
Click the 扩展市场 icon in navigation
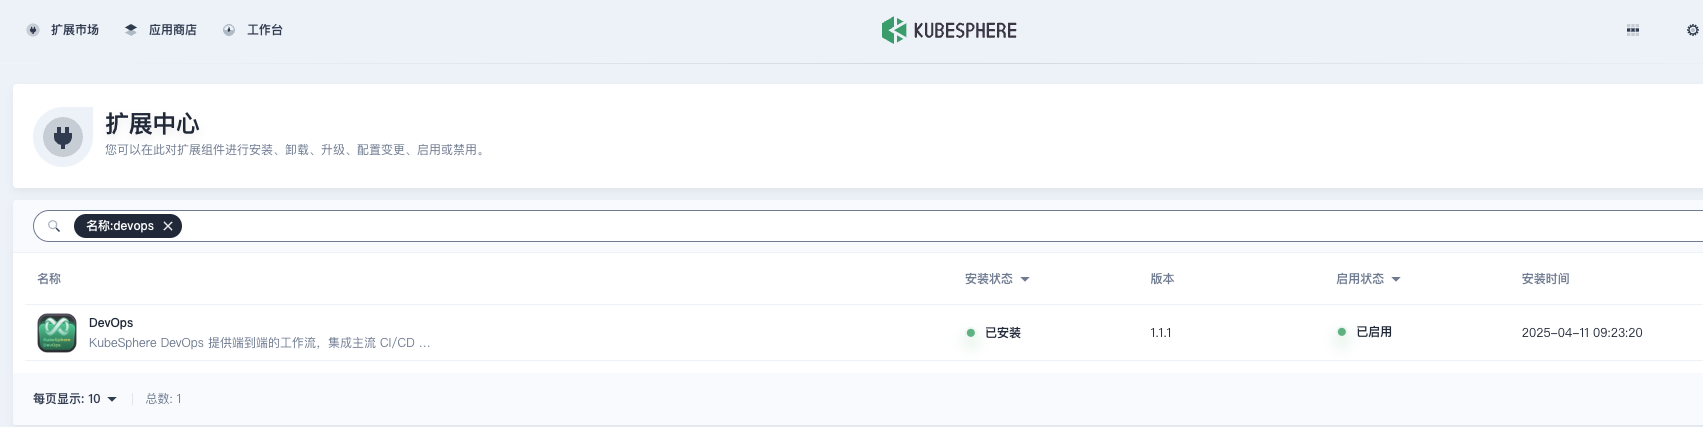[x=33, y=30]
